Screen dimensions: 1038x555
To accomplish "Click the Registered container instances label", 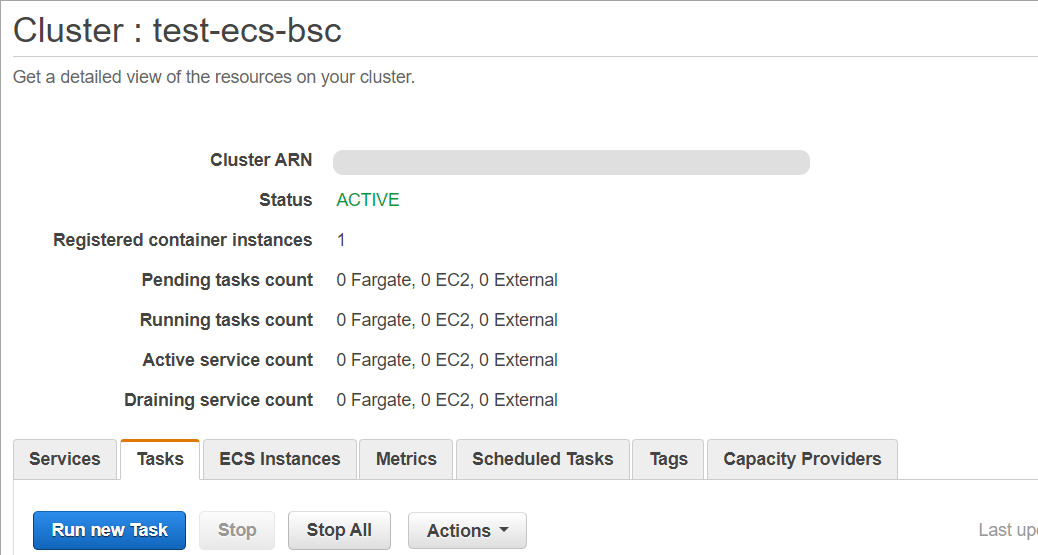I will (183, 240).
